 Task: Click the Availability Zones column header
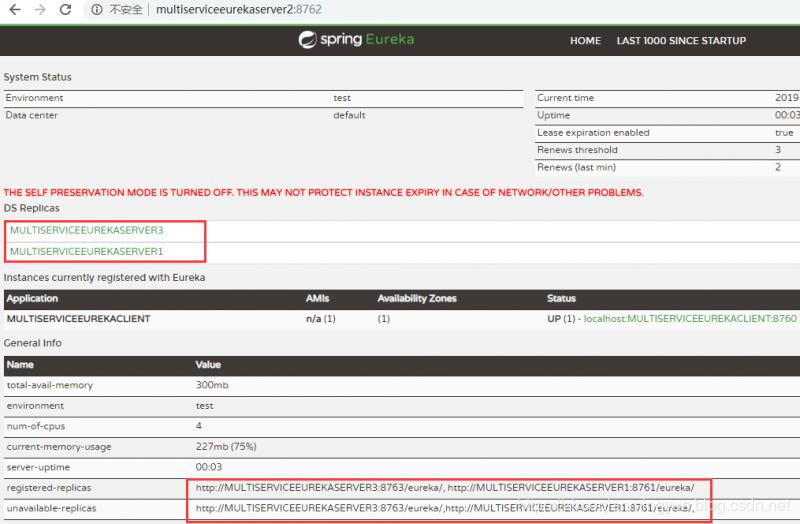pos(417,298)
